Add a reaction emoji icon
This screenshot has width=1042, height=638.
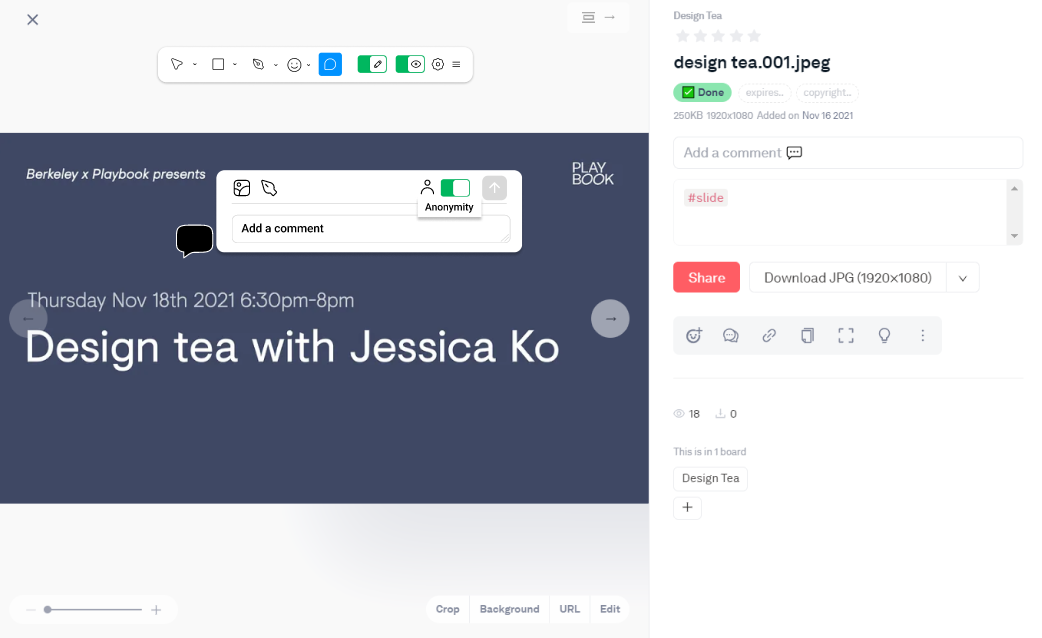click(x=694, y=336)
